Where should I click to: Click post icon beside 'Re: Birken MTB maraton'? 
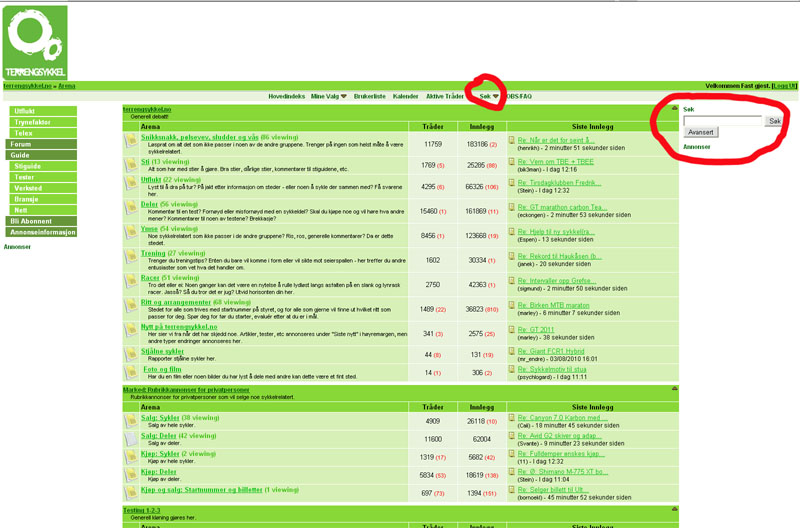510,306
